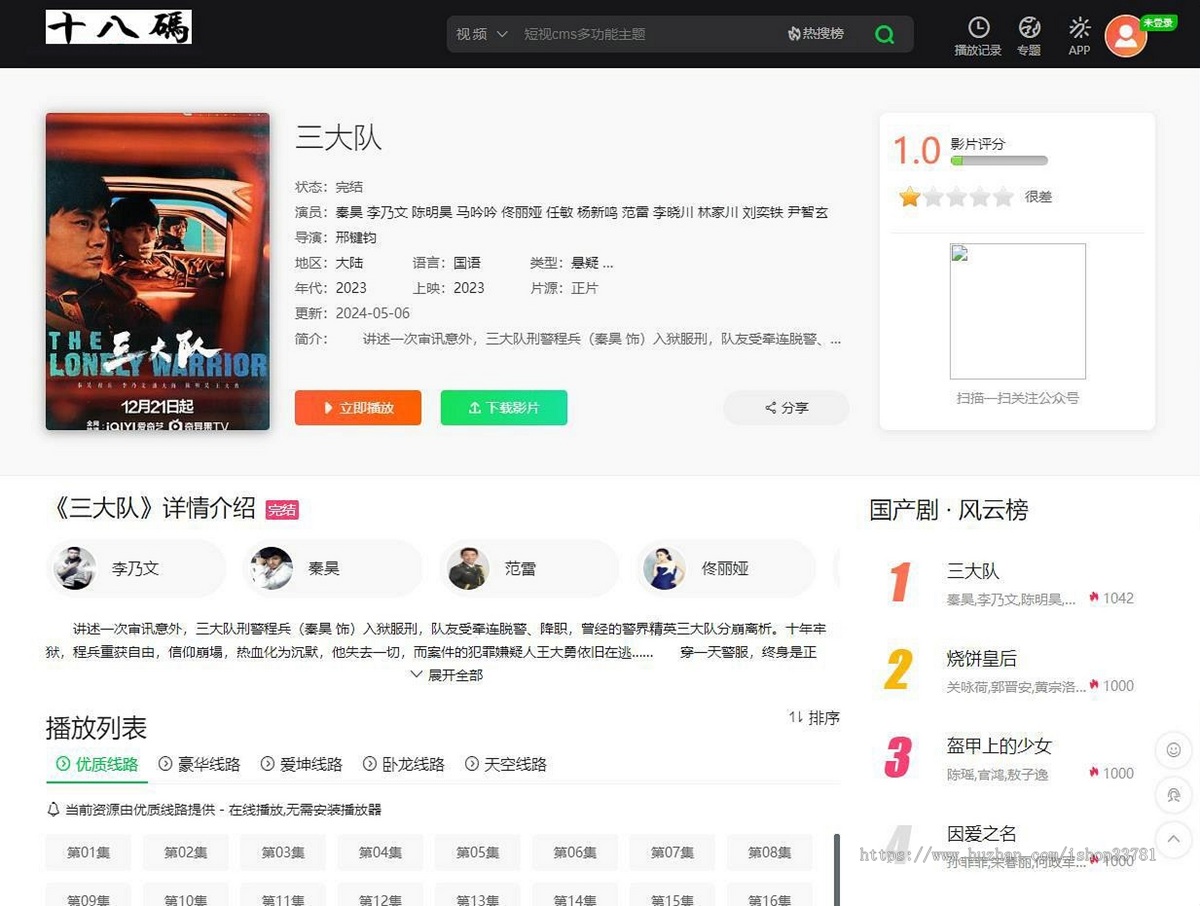The width and height of the screenshot is (1200, 906).
Task: Click the back-to-top arrow icon
Action: click(x=1173, y=840)
